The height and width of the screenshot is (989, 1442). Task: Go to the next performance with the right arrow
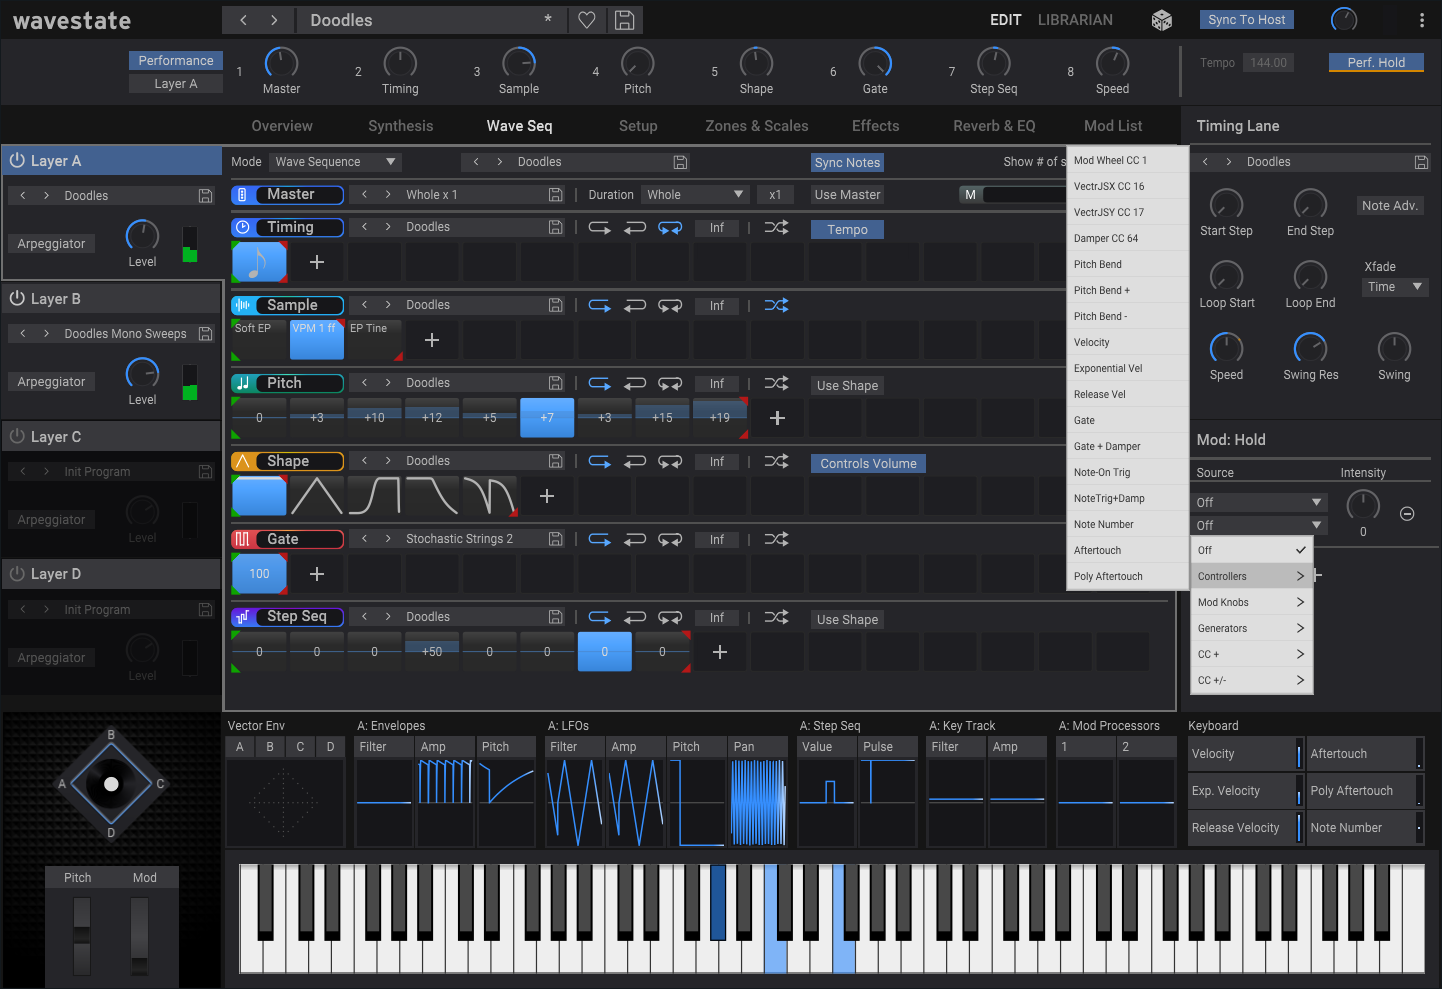point(274,20)
